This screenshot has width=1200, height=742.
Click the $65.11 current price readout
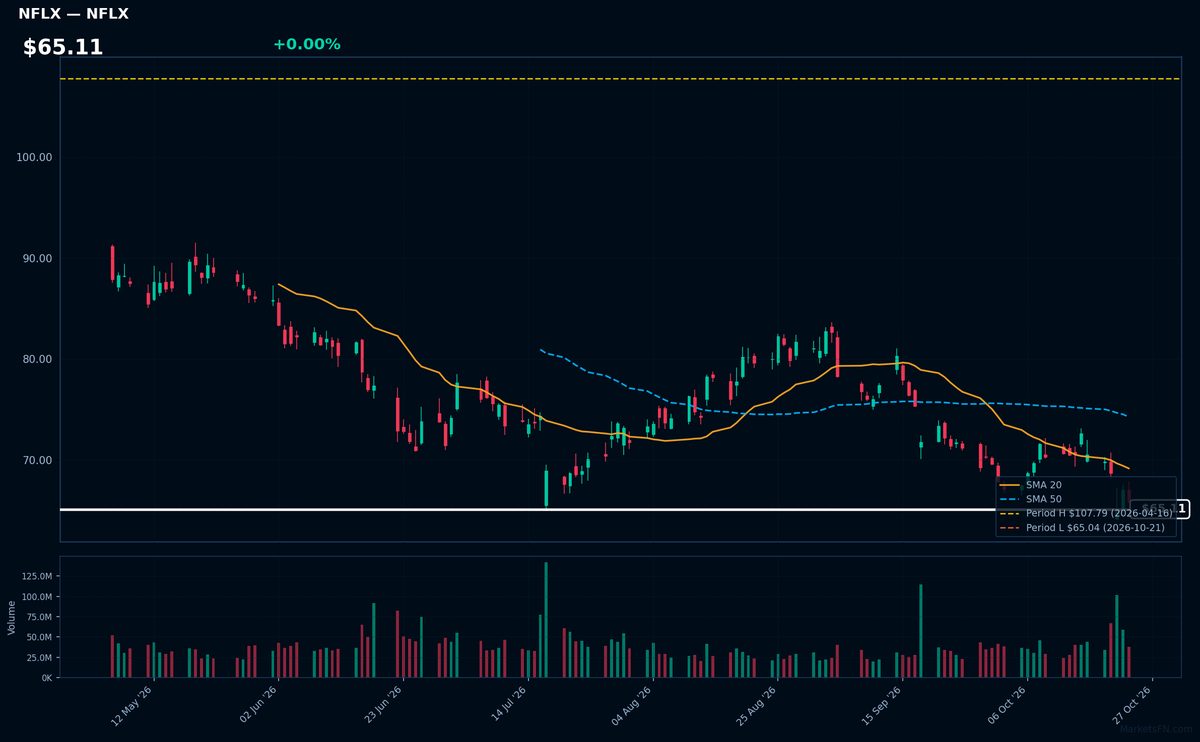tap(63, 47)
